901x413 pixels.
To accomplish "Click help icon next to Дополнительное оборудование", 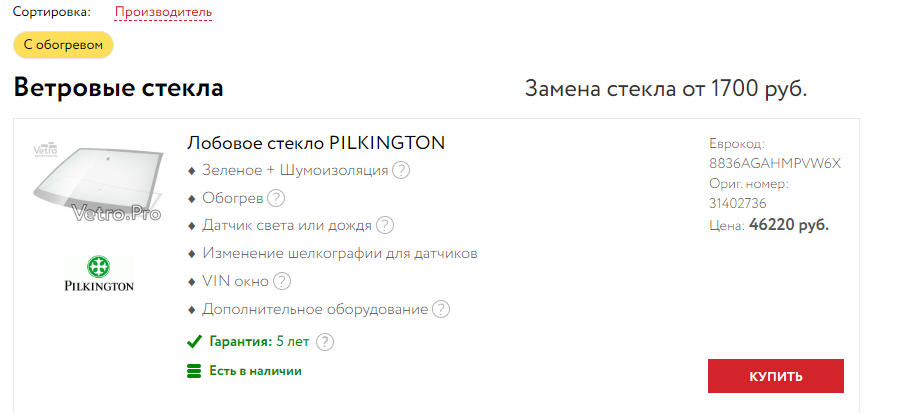I will (x=441, y=310).
